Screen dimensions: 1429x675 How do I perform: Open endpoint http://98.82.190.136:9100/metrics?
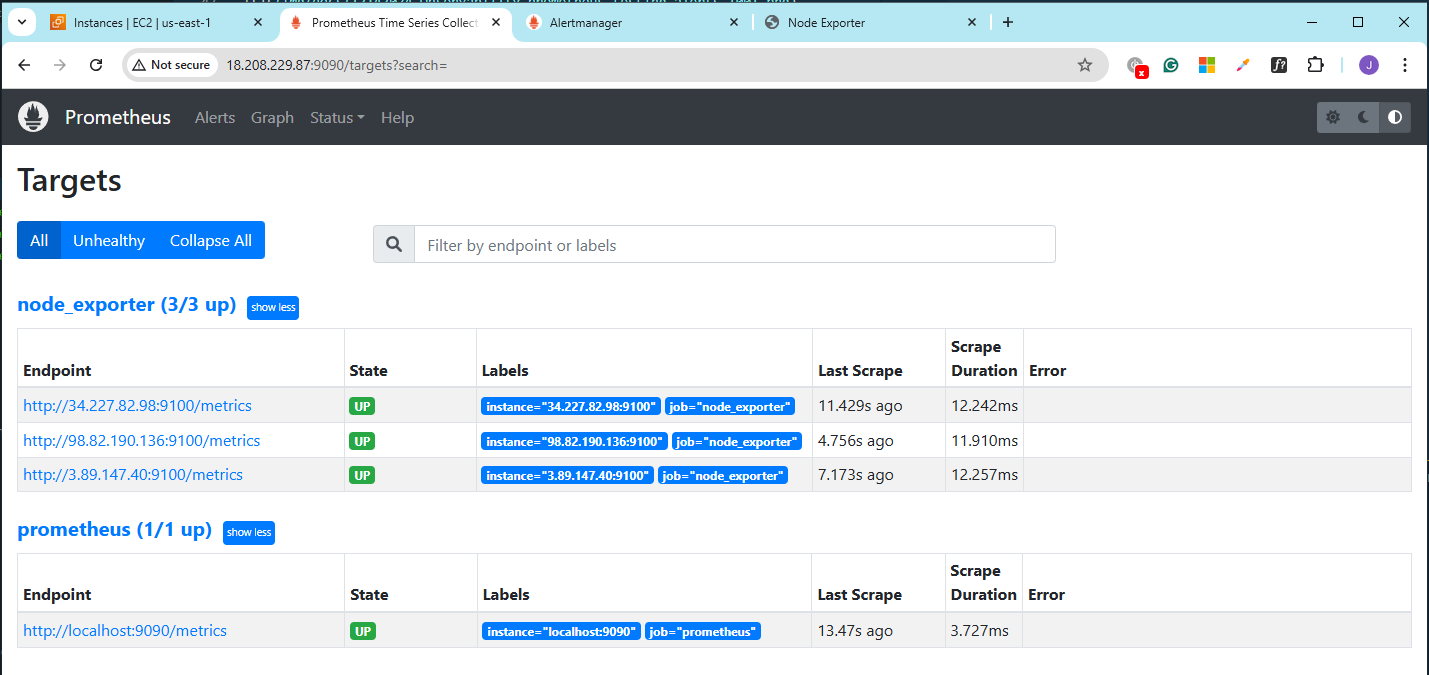tap(142, 440)
